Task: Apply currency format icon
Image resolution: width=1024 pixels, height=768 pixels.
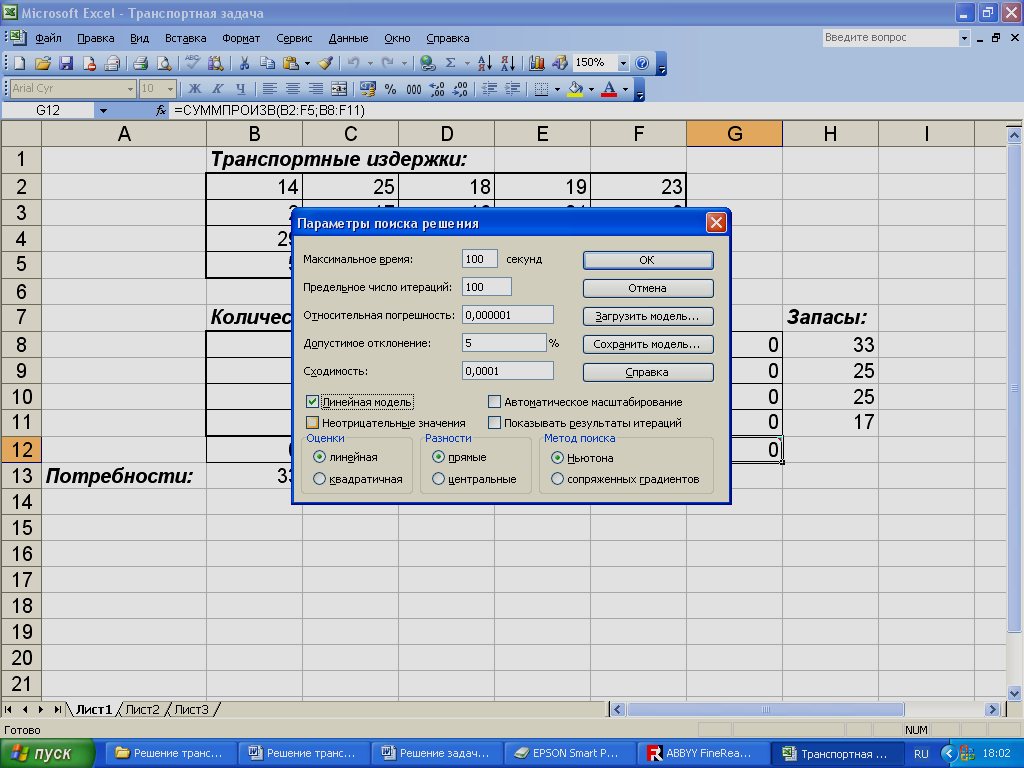Action: [368, 89]
